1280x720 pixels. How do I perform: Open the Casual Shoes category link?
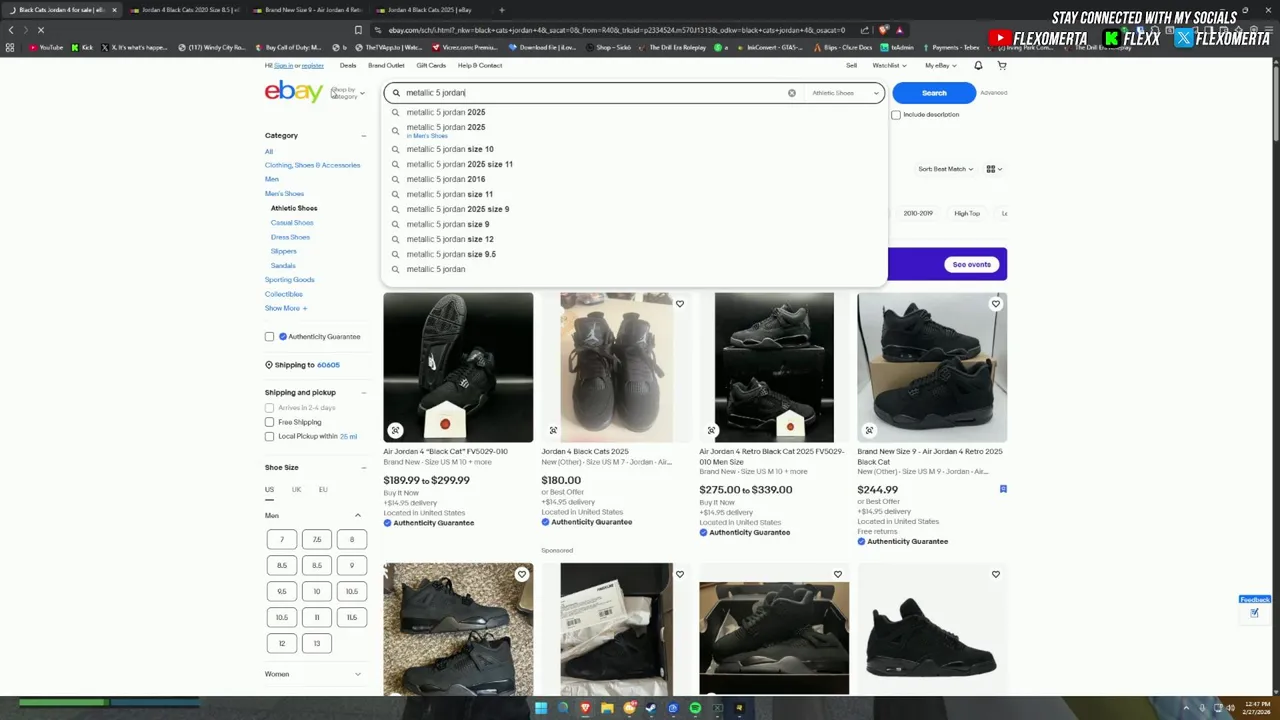click(292, 223)
